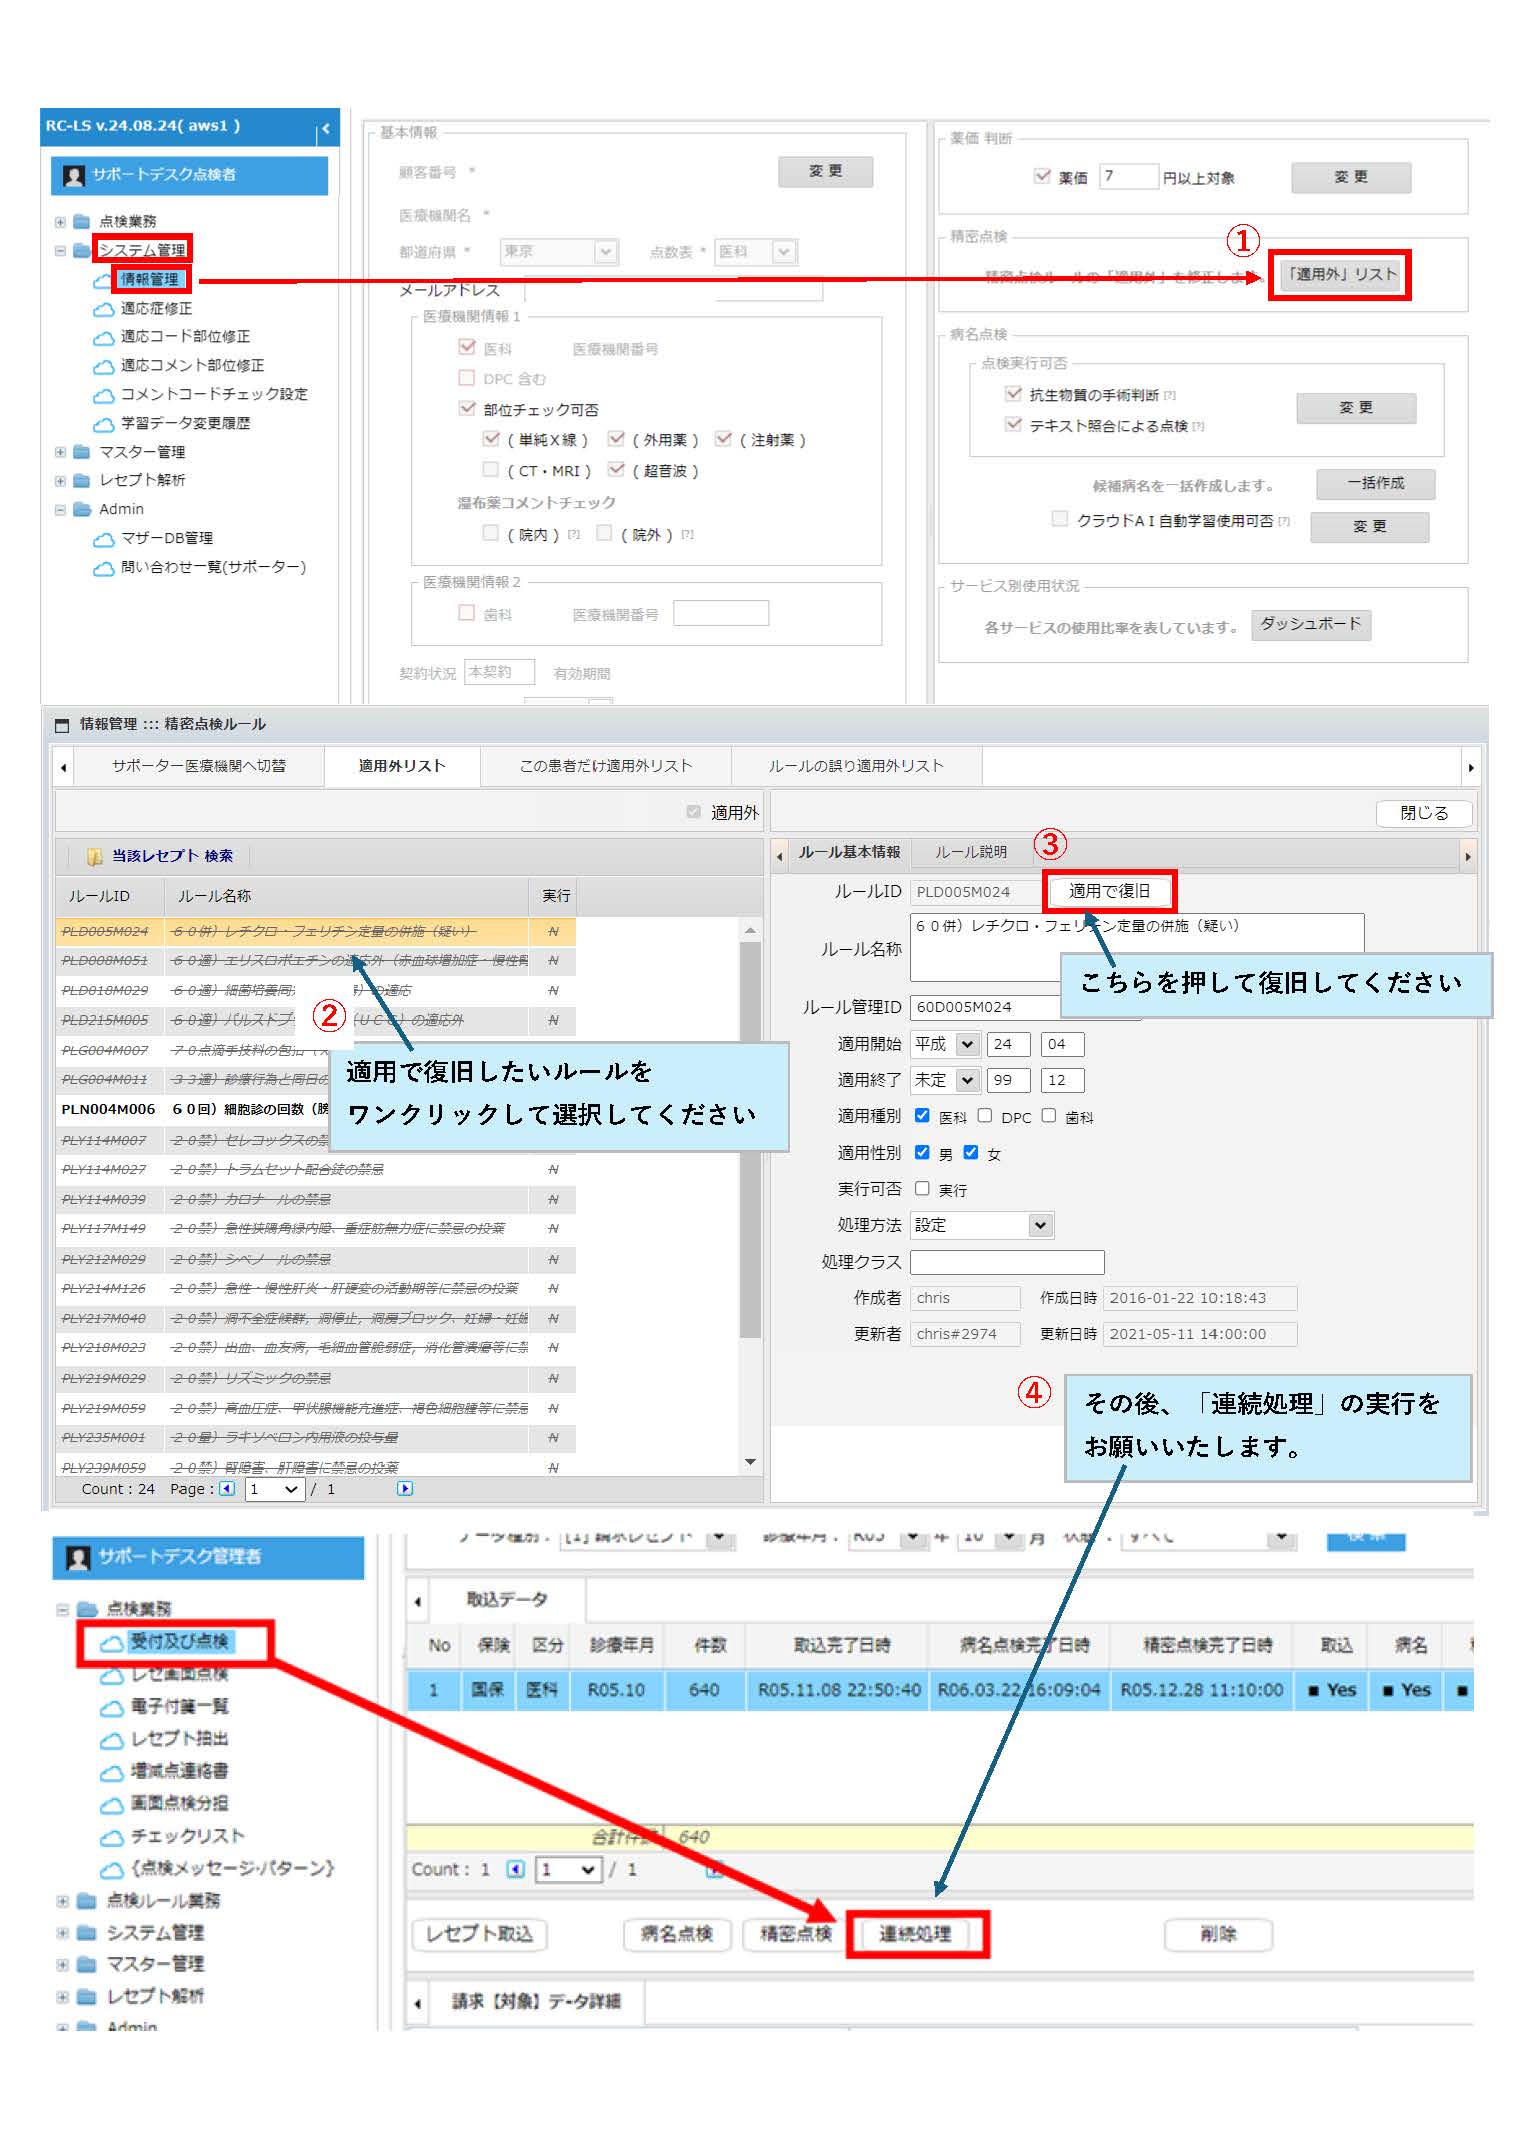
Task: Toggle the DPC checkbox in 適用種別
Action: 985,1116
